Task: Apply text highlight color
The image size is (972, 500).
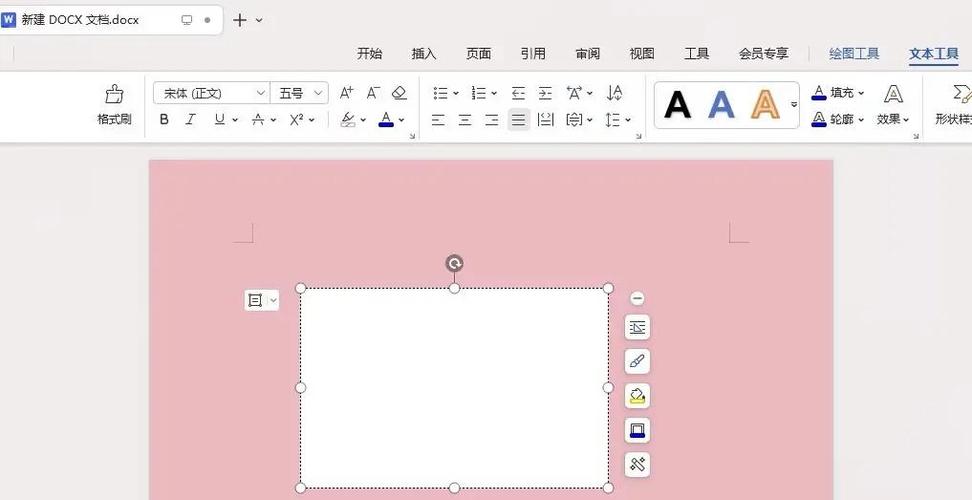Action: coord(348,120)
